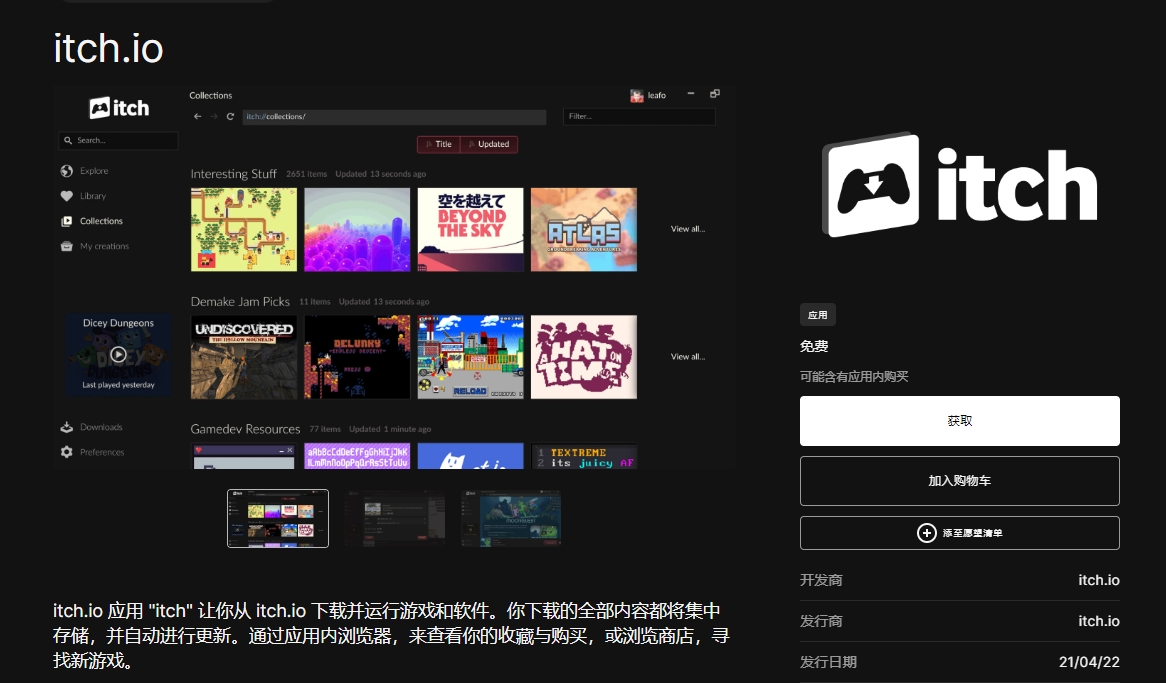Sort collections by Title
1166x683 pixels.
[x=439, y=144]
